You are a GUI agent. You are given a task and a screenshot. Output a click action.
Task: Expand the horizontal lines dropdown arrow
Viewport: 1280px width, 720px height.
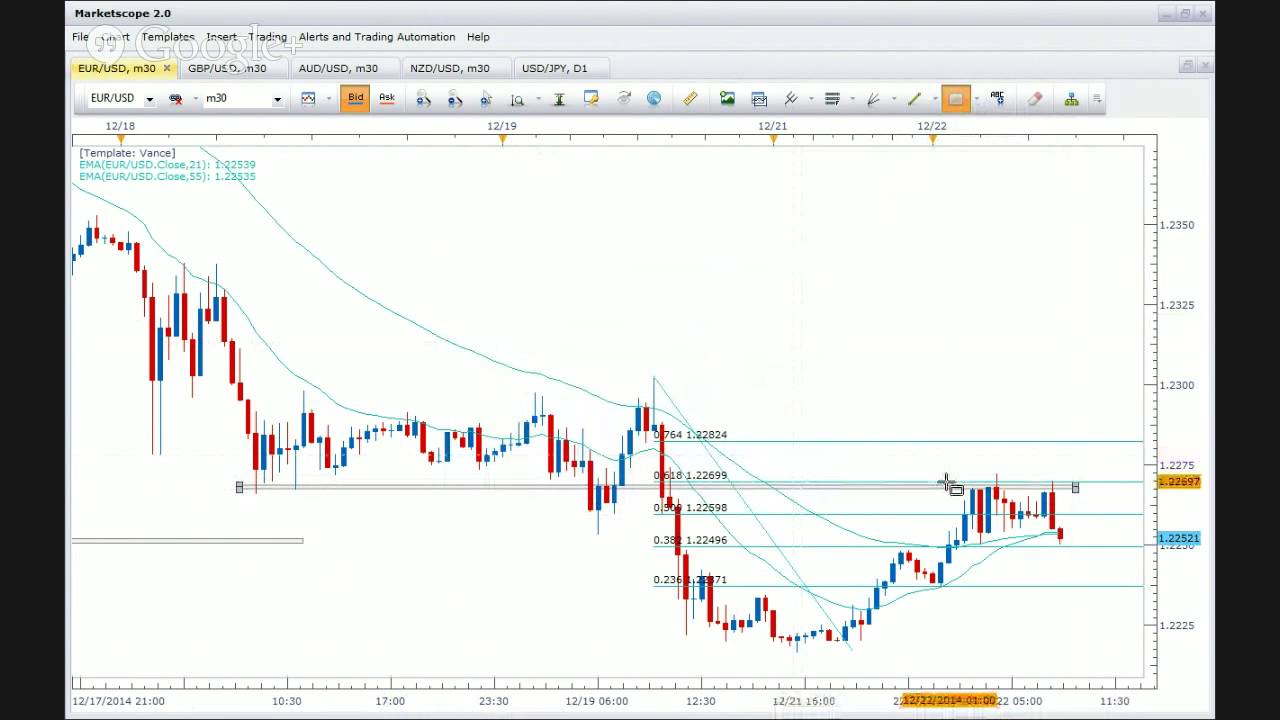tap(852, 98)
